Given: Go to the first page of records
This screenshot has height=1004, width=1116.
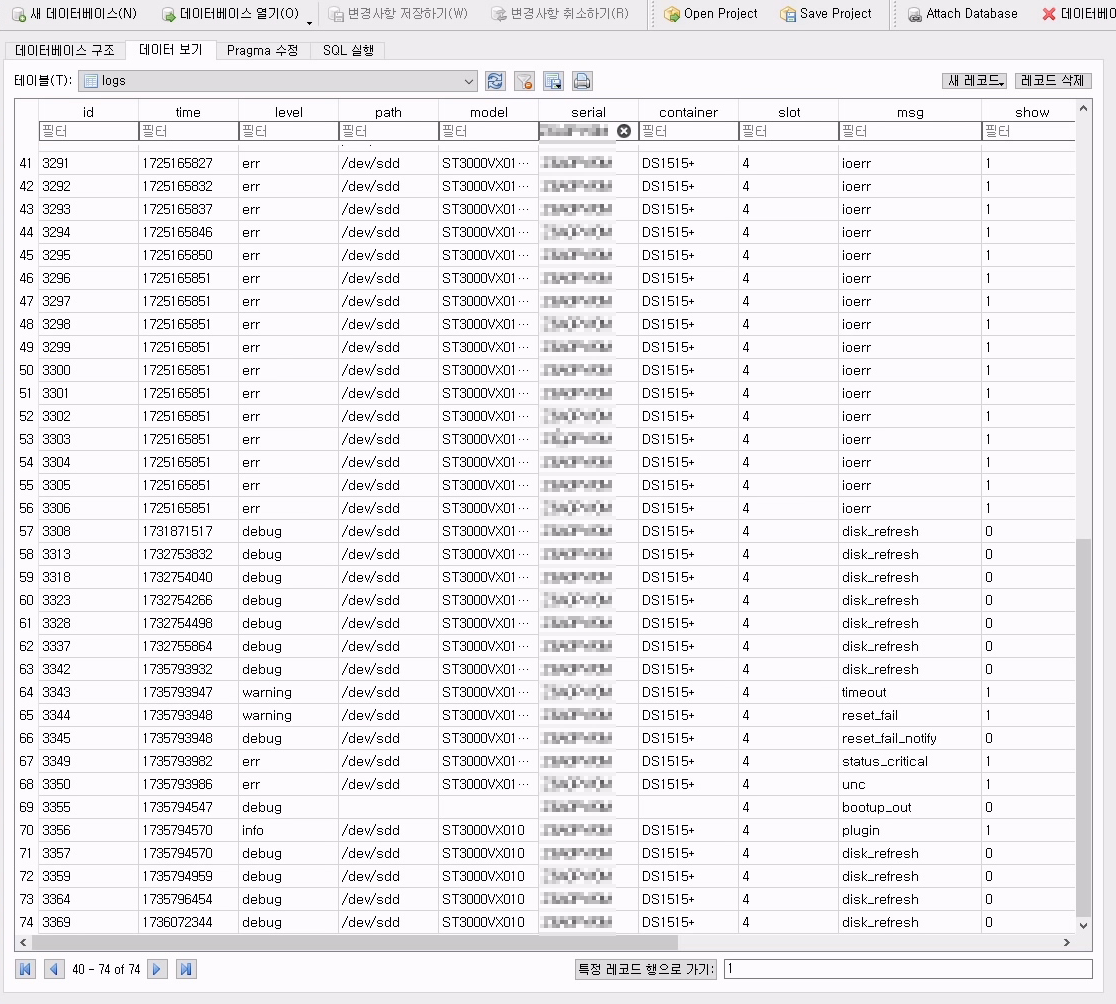Looking at the screenshot, I should point(26,969).
